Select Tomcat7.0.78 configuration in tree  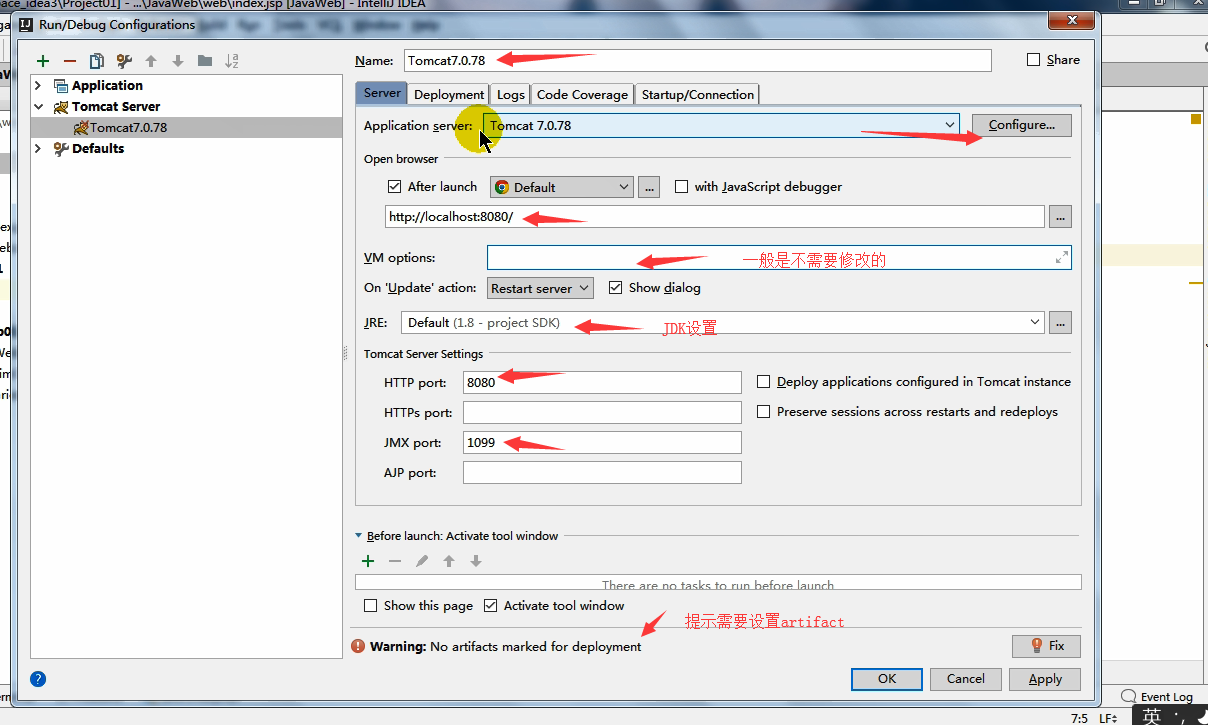tap(186, 128)
